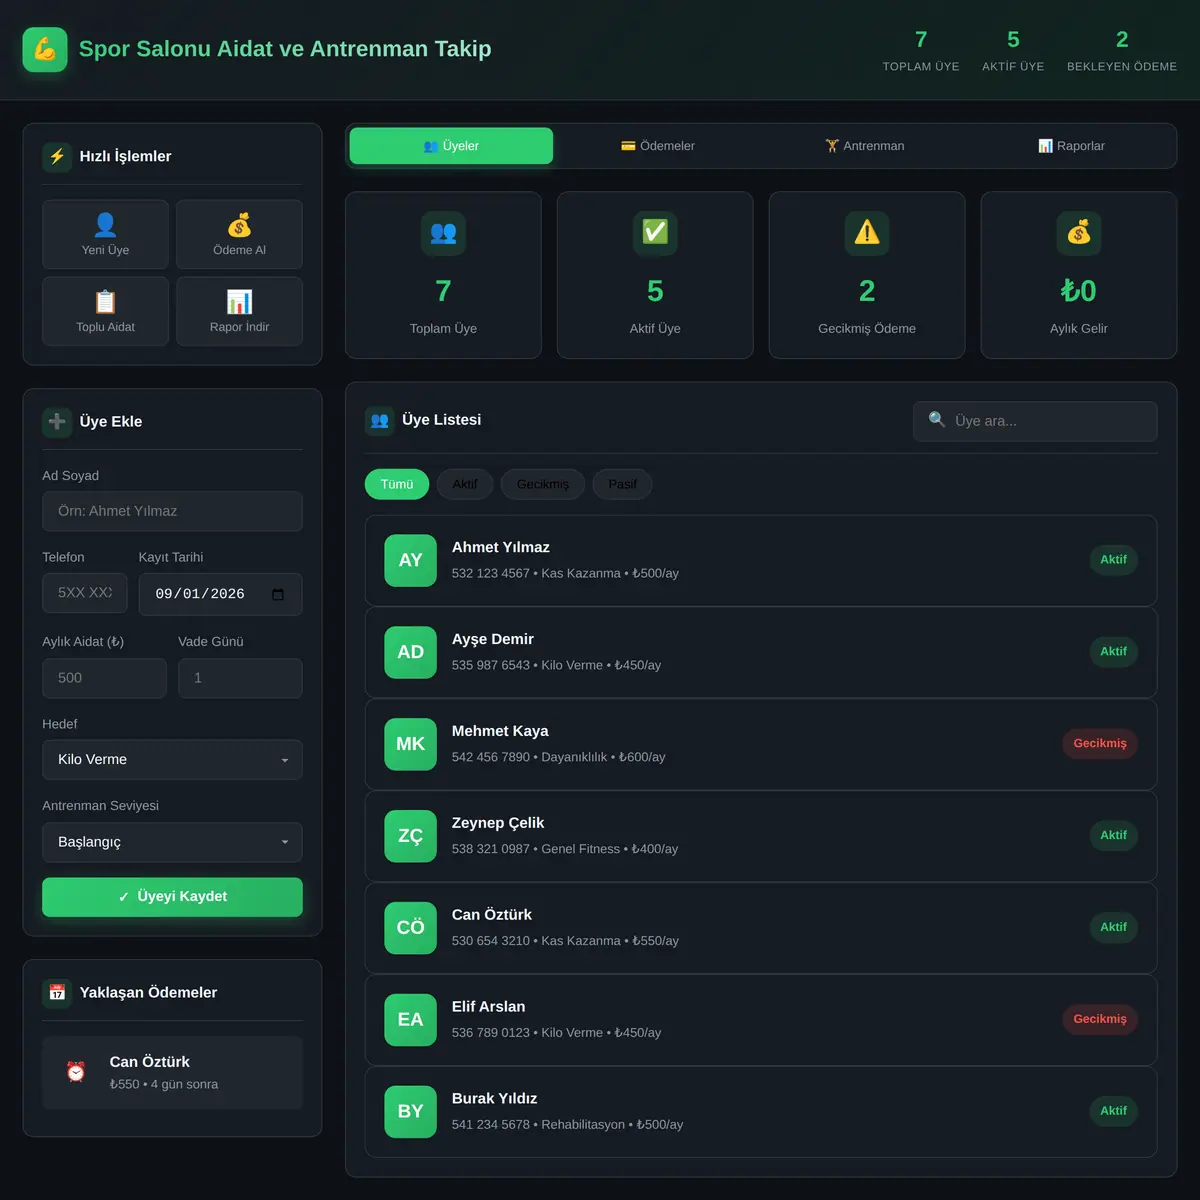
Task: Show all members with Tümü filter
Action: click(397, 484)
